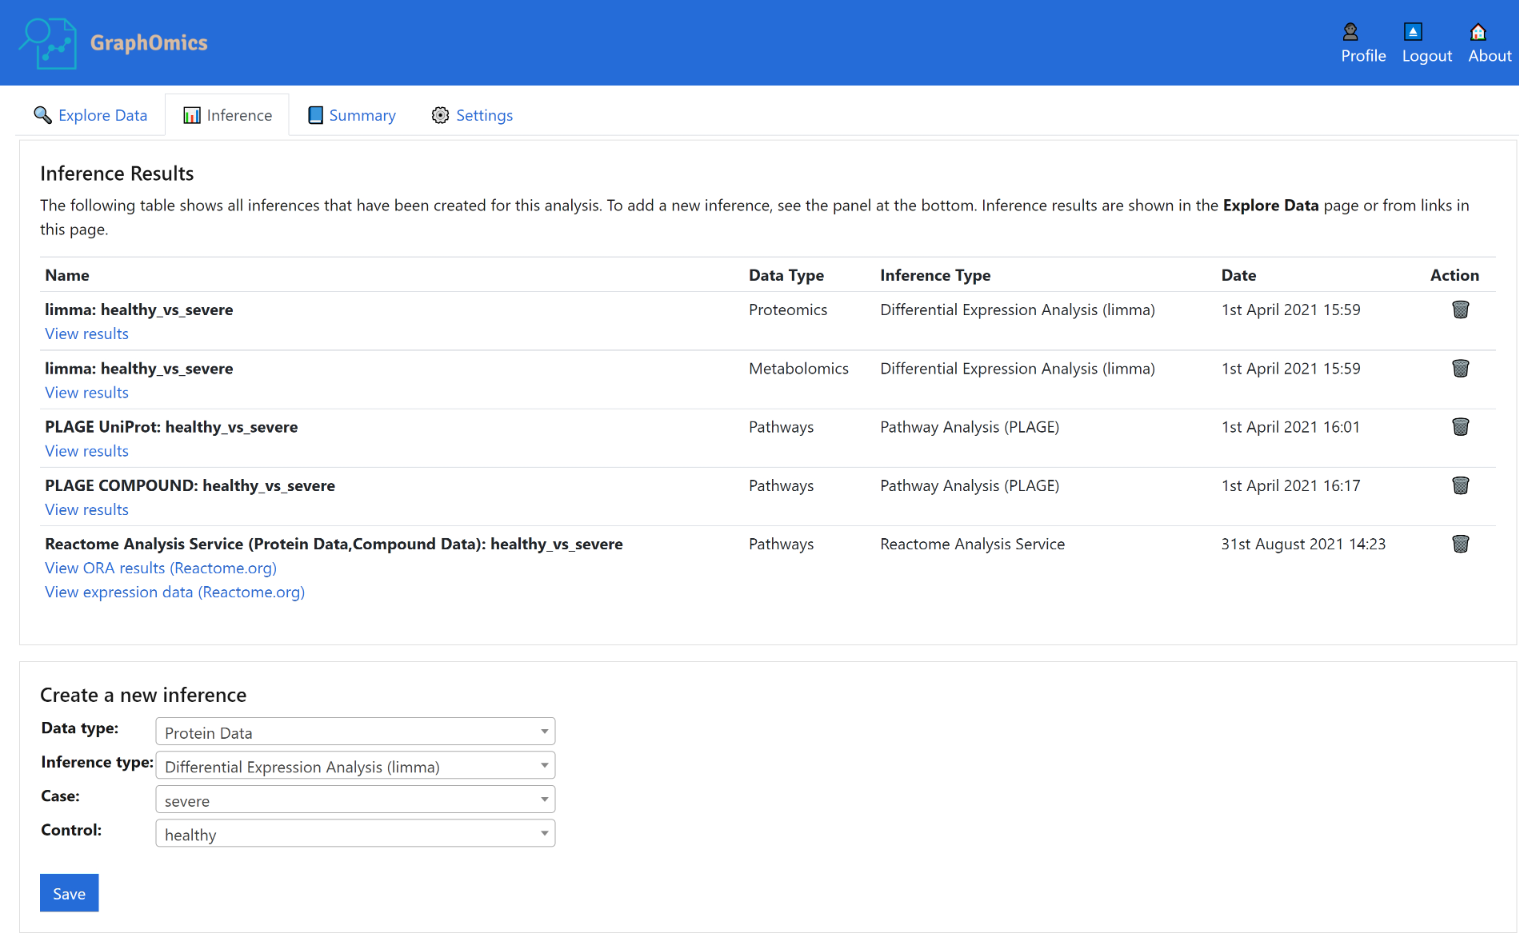Click the PLAGE COMPOUND: healthy_vs_severe name
The height and width of the screenshot is (948, 1519).
click(190, 486)
